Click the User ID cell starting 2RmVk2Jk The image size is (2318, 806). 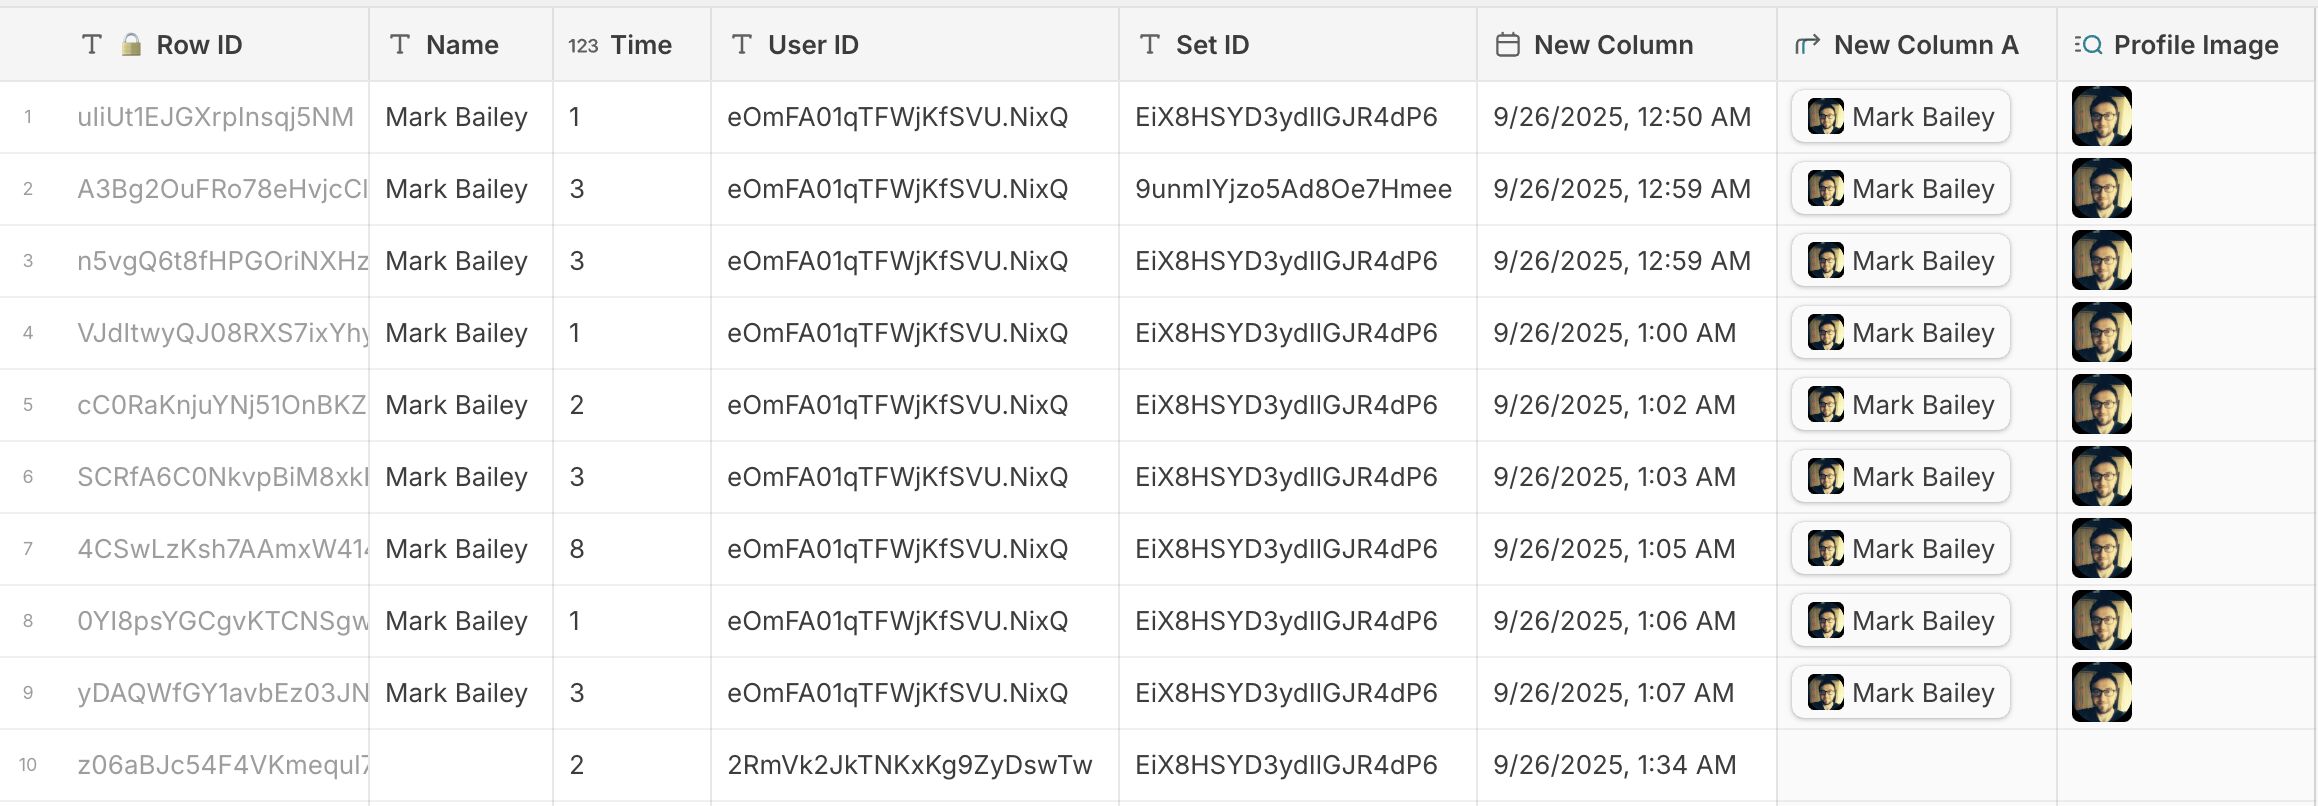tap(909, 765)
